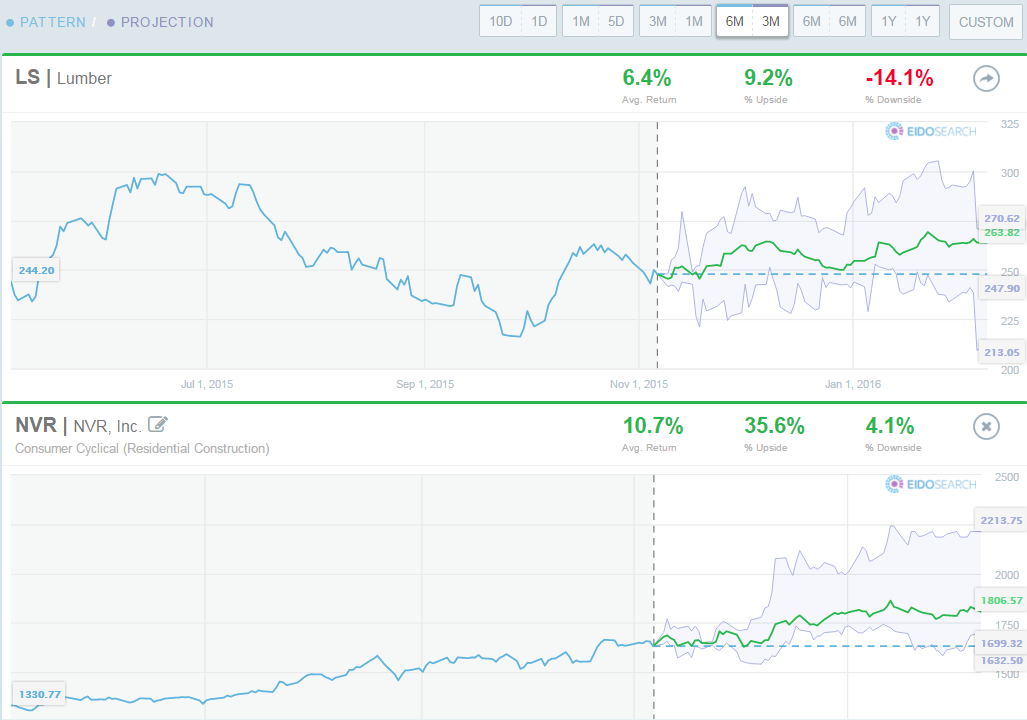1027x720 pixels.
Task: Click the share arrow icon for Lumber
Action: click(986, 79)
